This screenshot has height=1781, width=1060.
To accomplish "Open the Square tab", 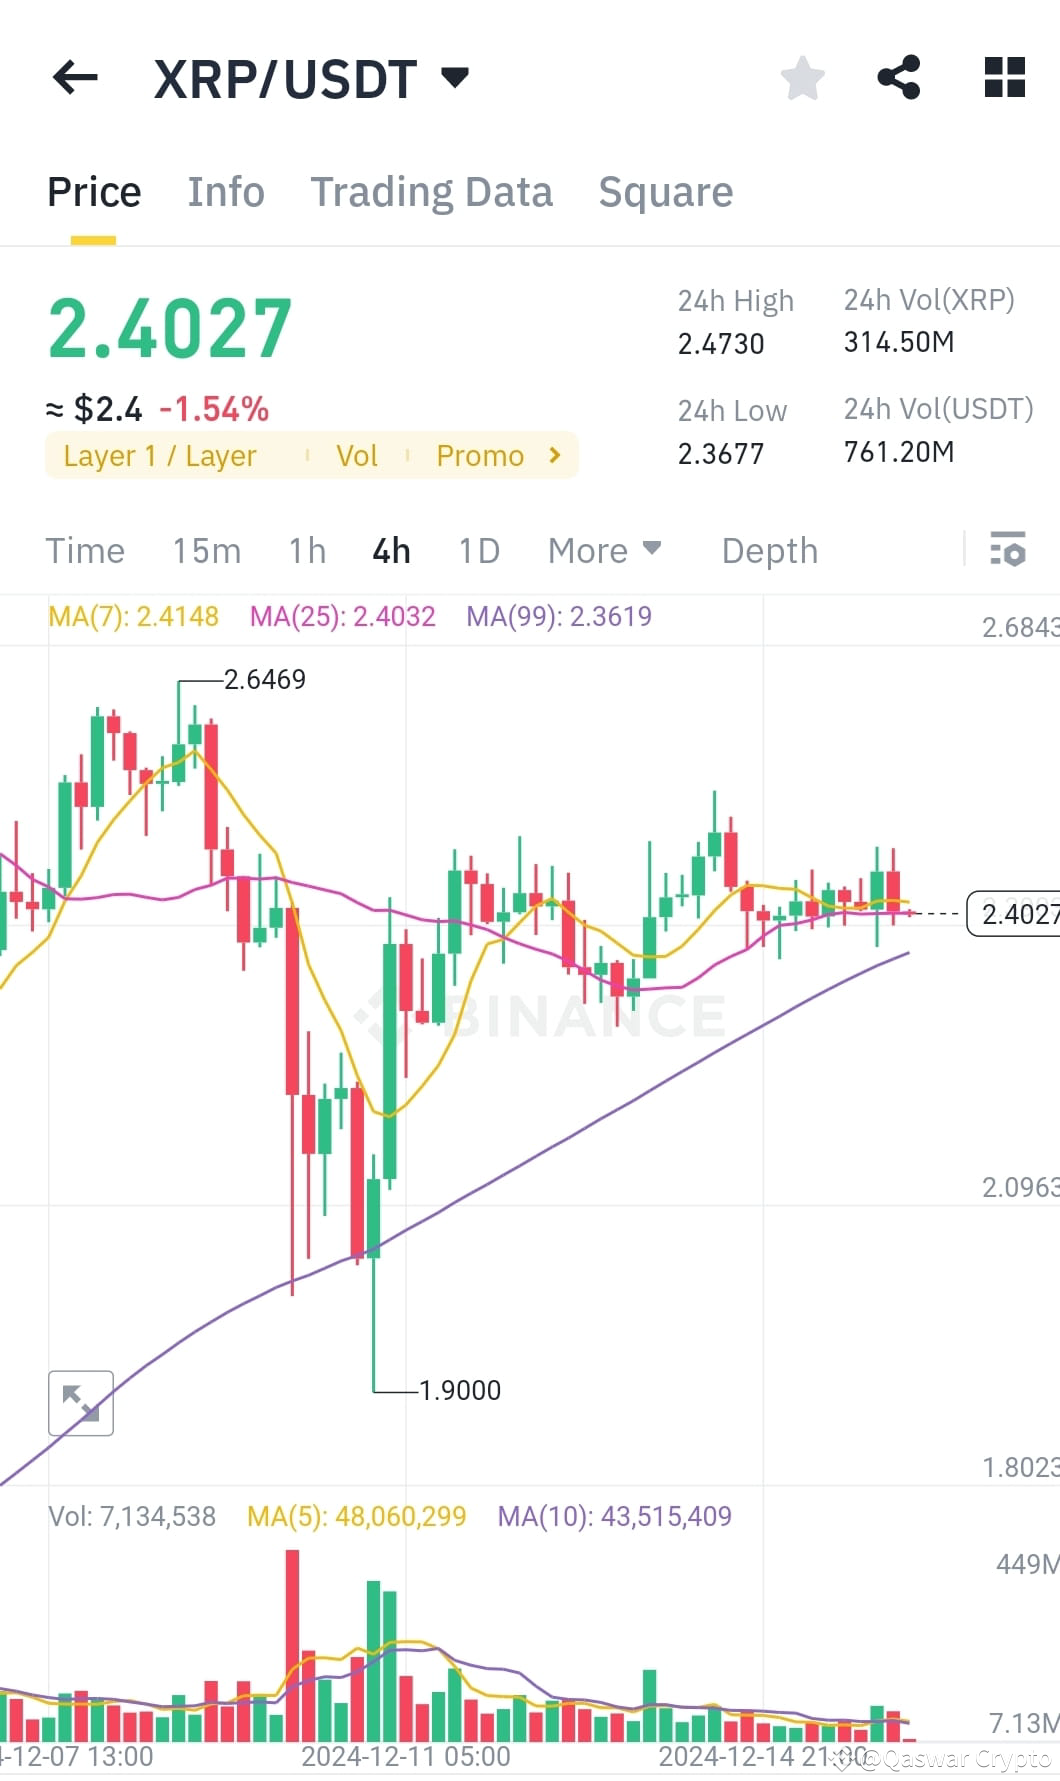I will click(665, 191).
